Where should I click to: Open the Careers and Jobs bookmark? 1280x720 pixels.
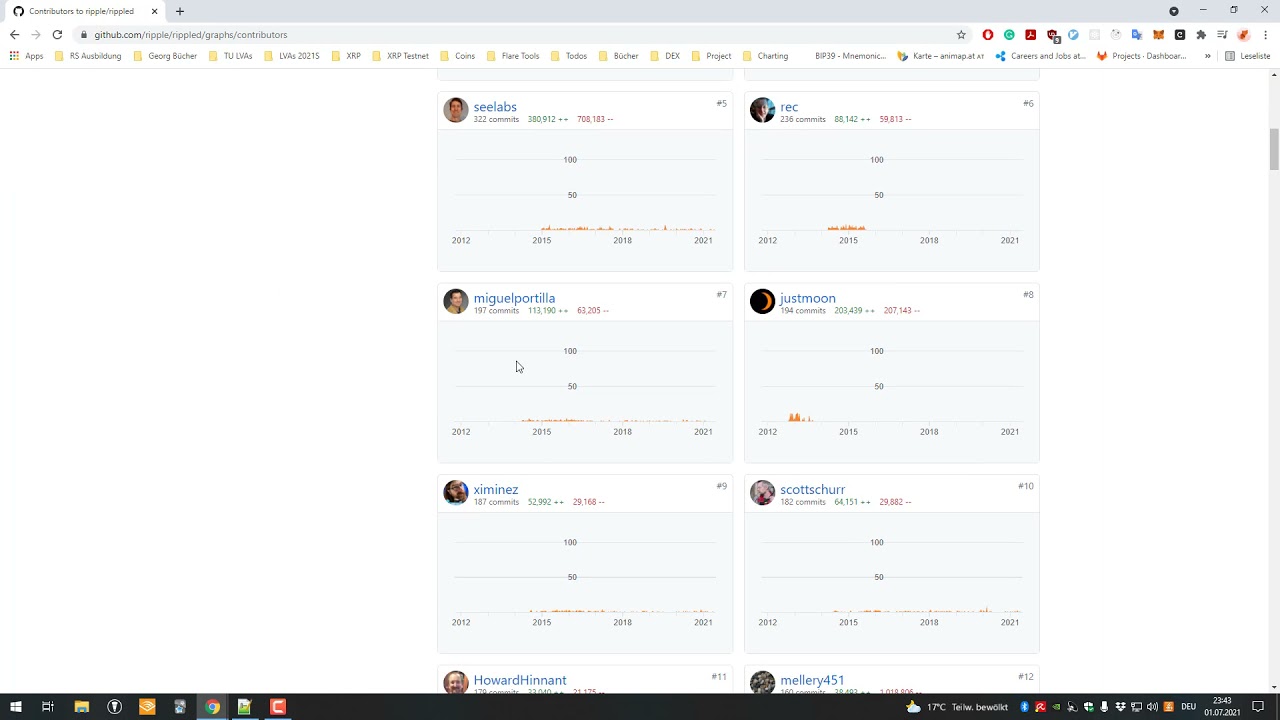click(x=1040, y=56)
